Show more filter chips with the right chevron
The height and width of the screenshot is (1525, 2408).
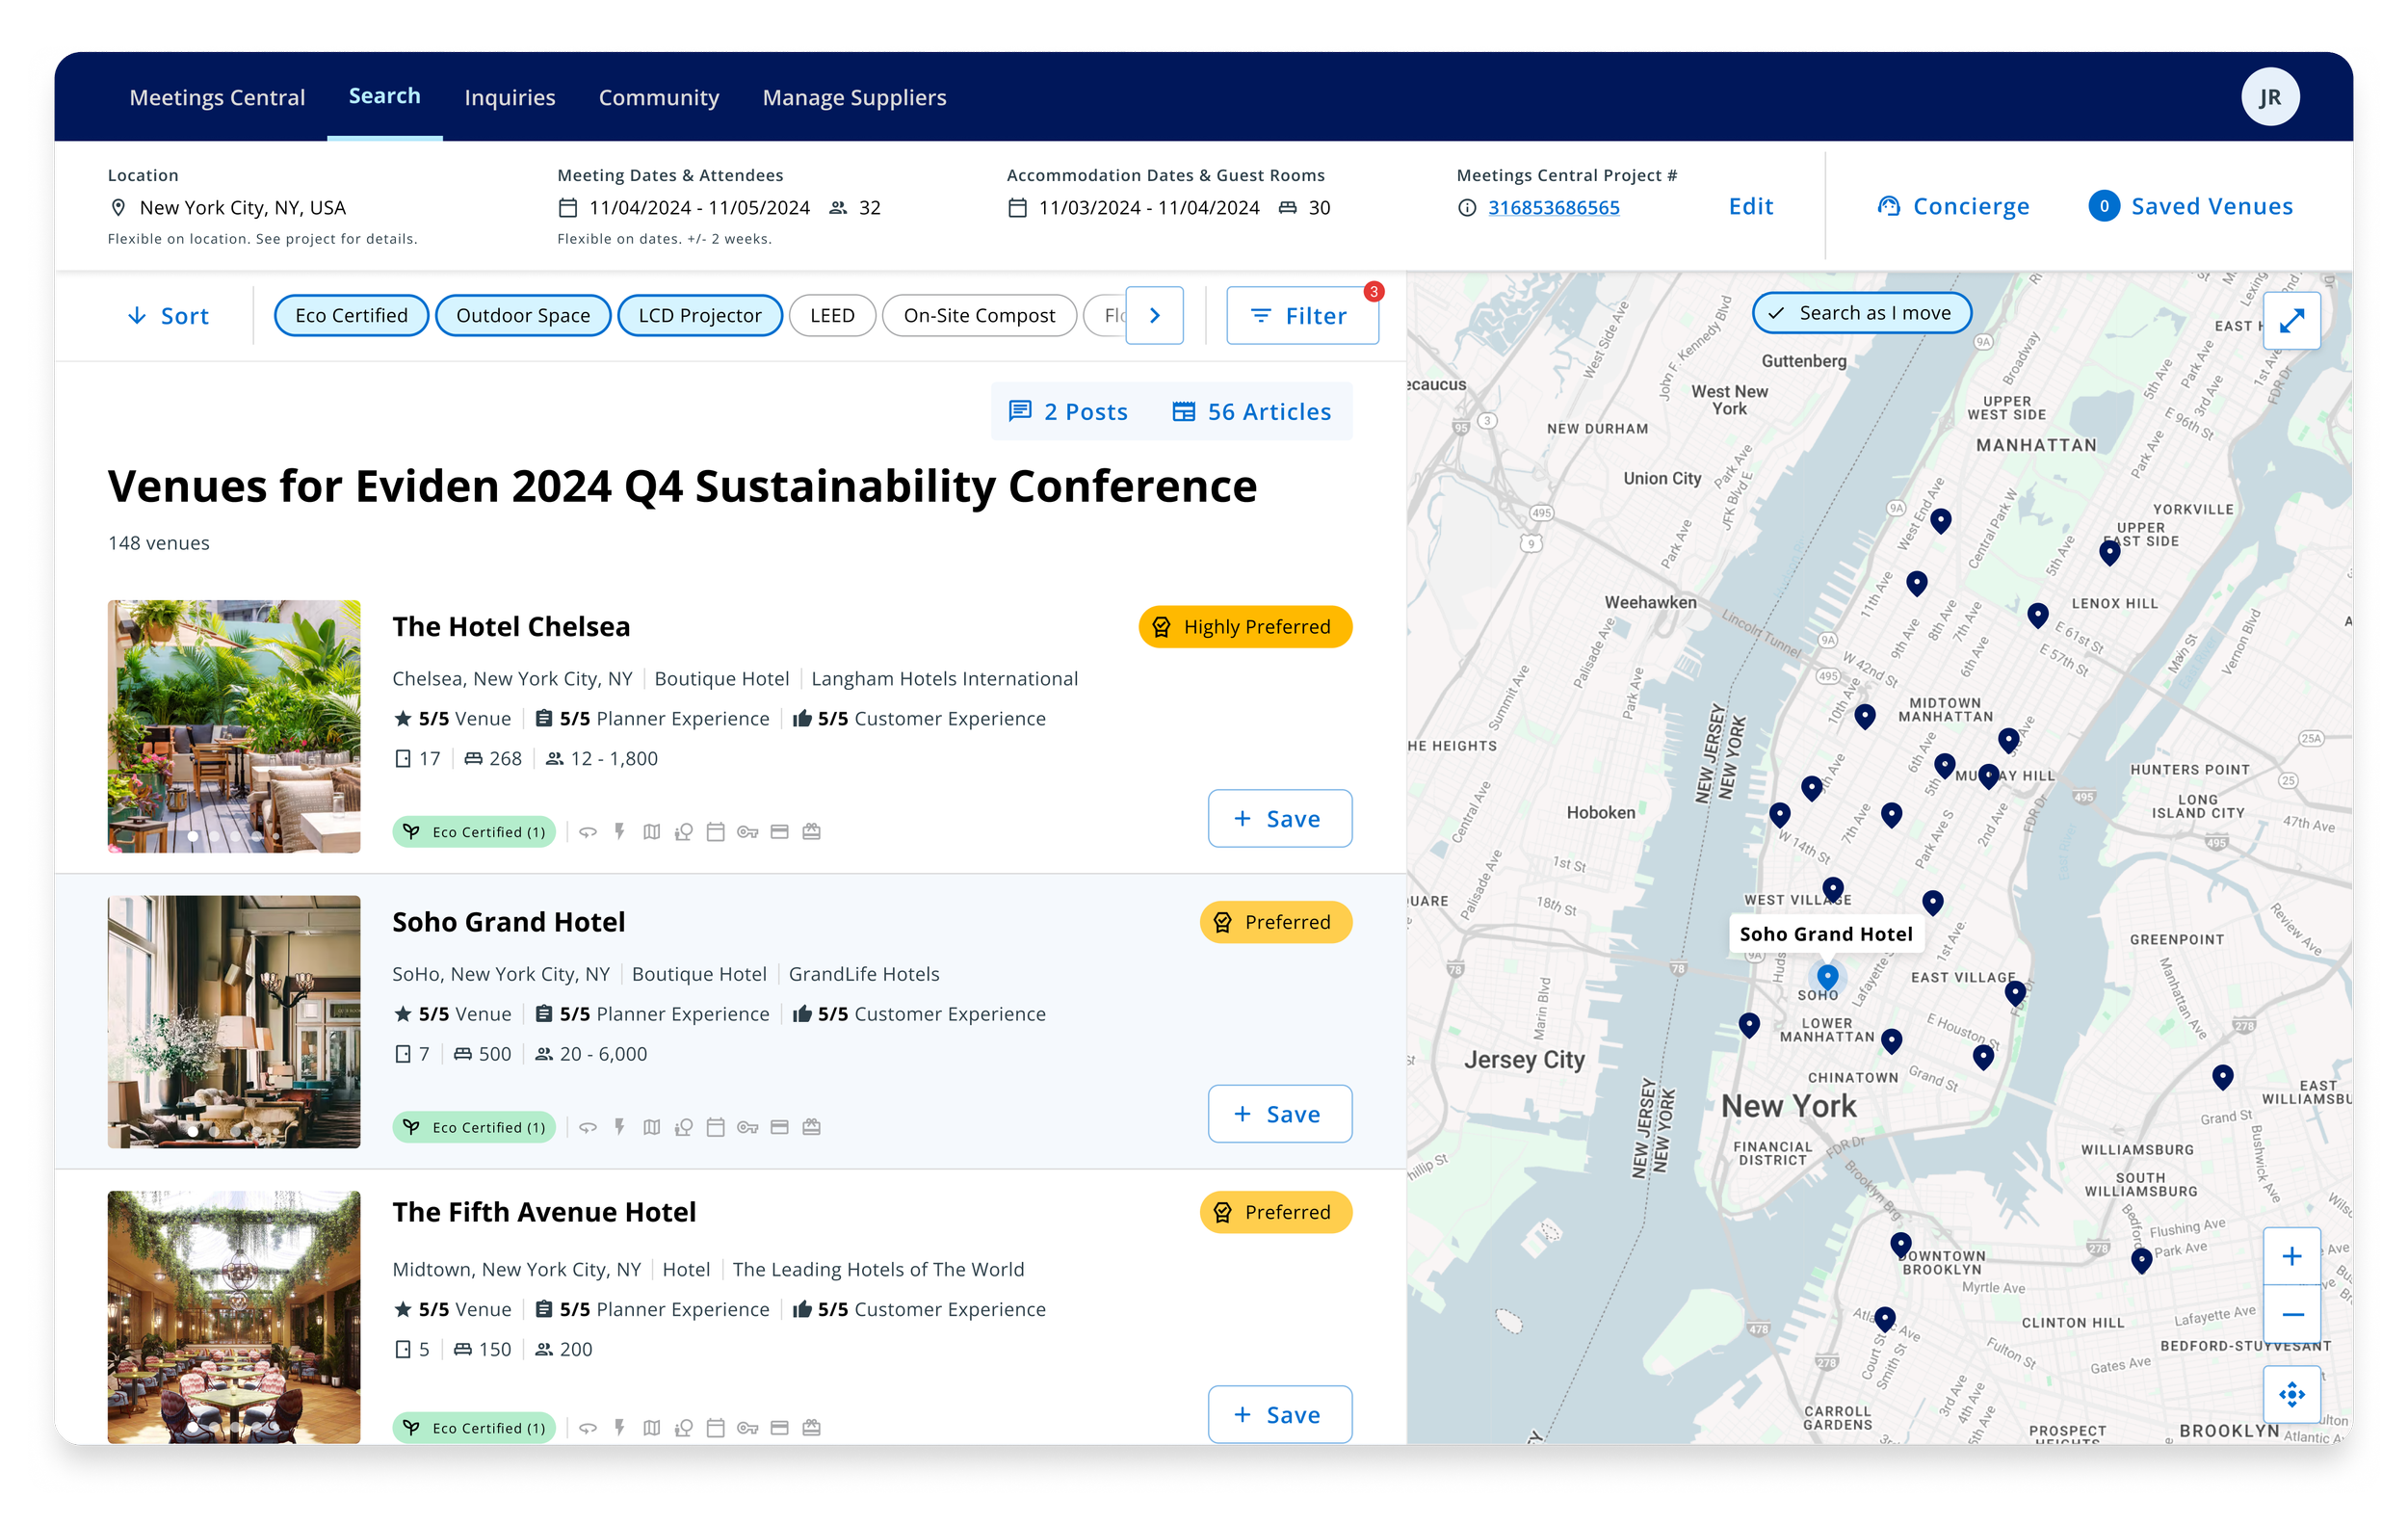(1154, 315)
